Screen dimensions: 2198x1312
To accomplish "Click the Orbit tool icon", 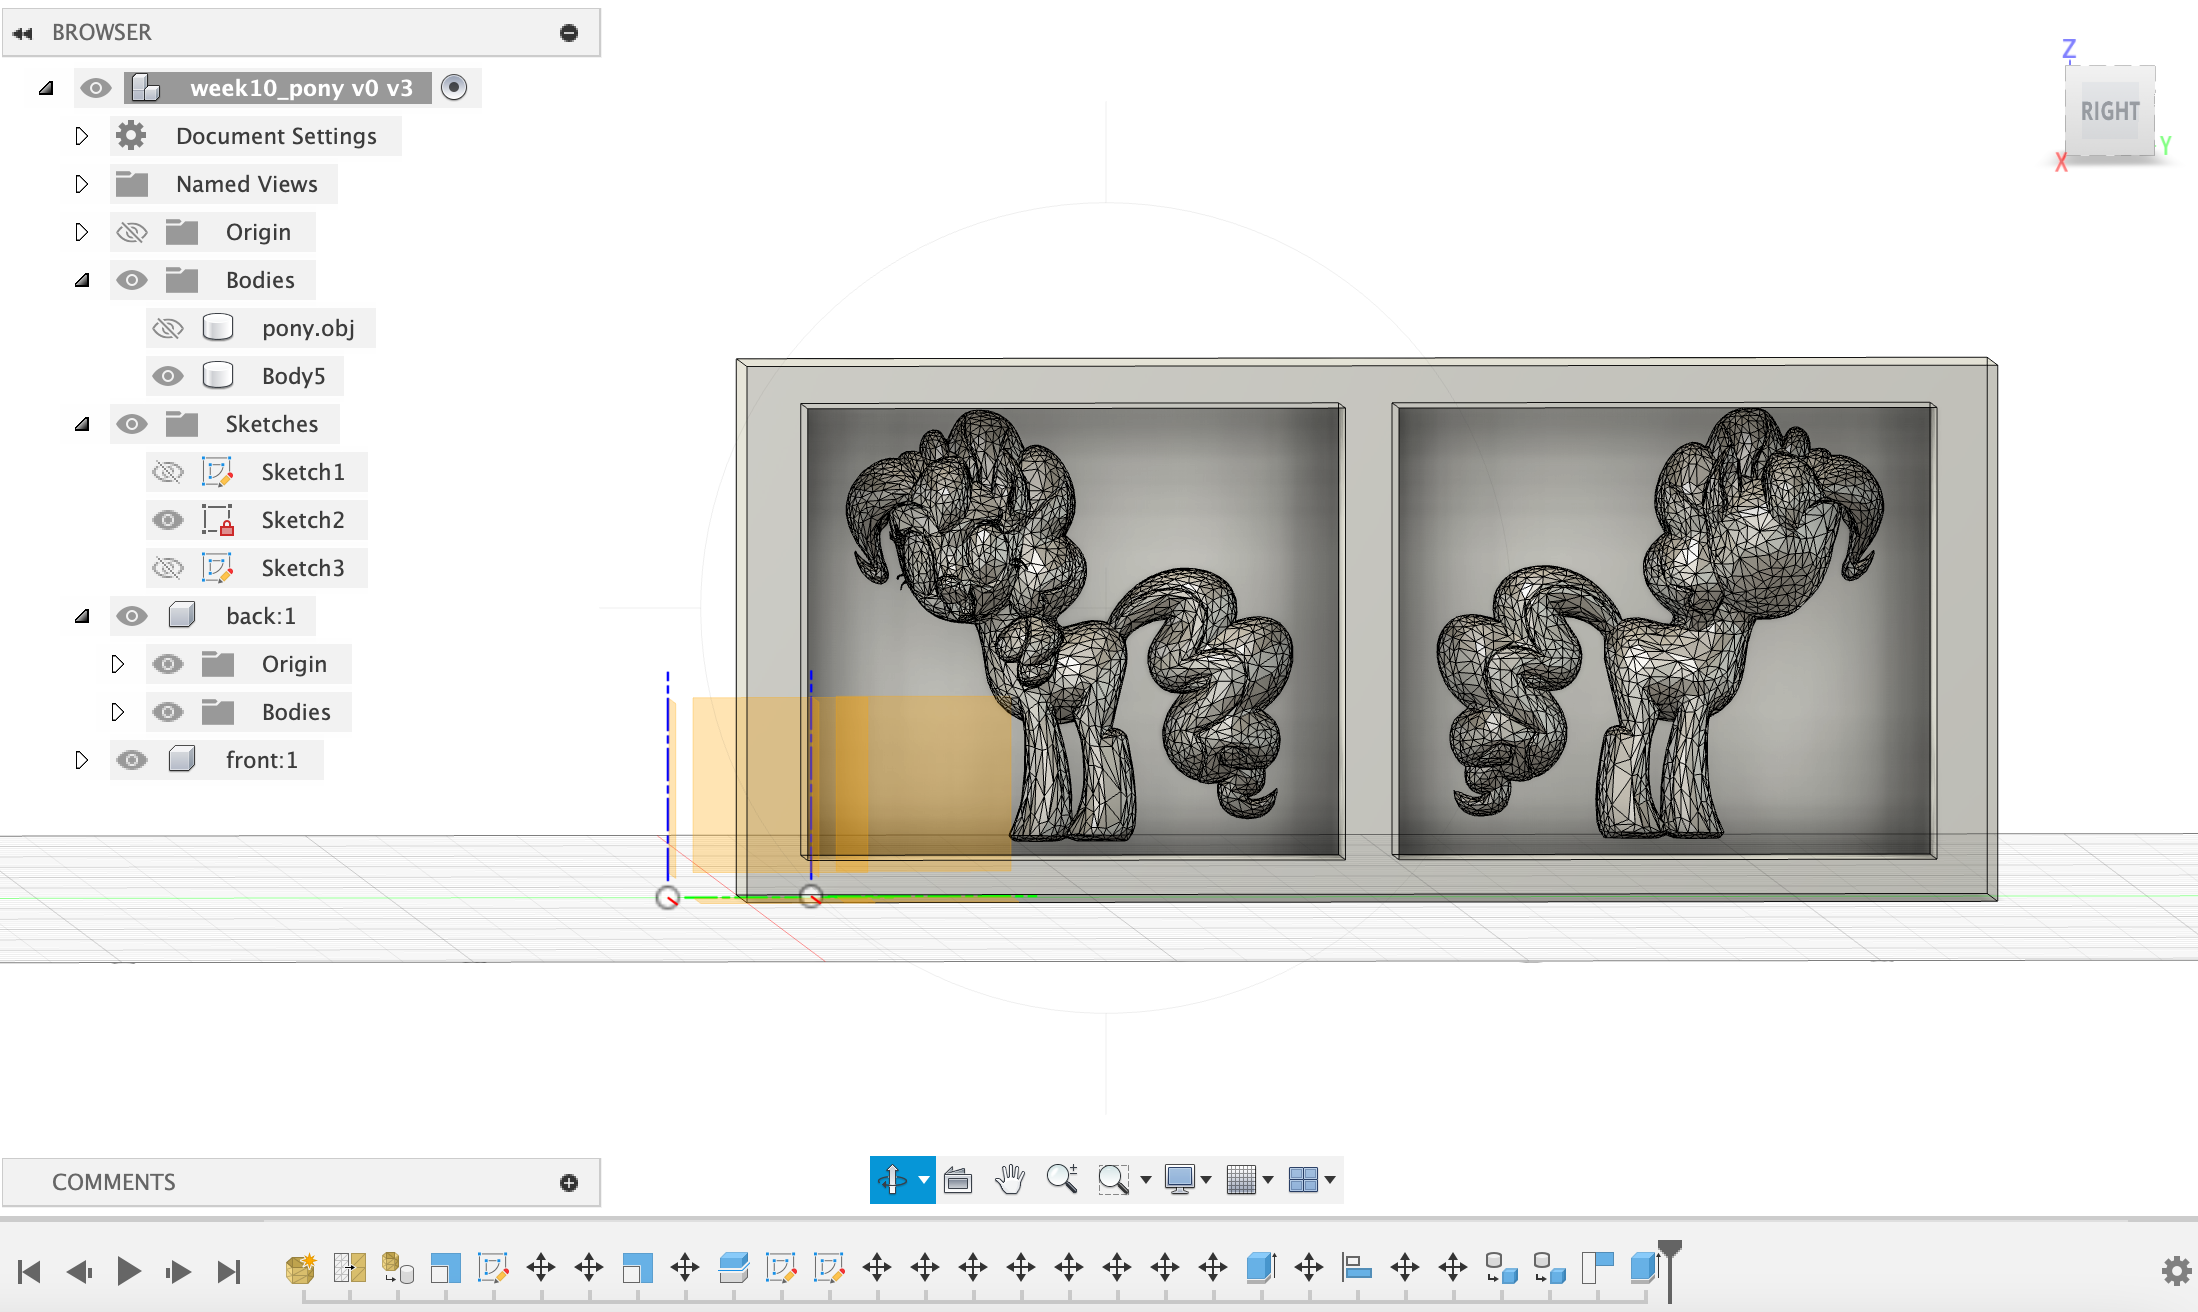I will [x=892, y=1180].
